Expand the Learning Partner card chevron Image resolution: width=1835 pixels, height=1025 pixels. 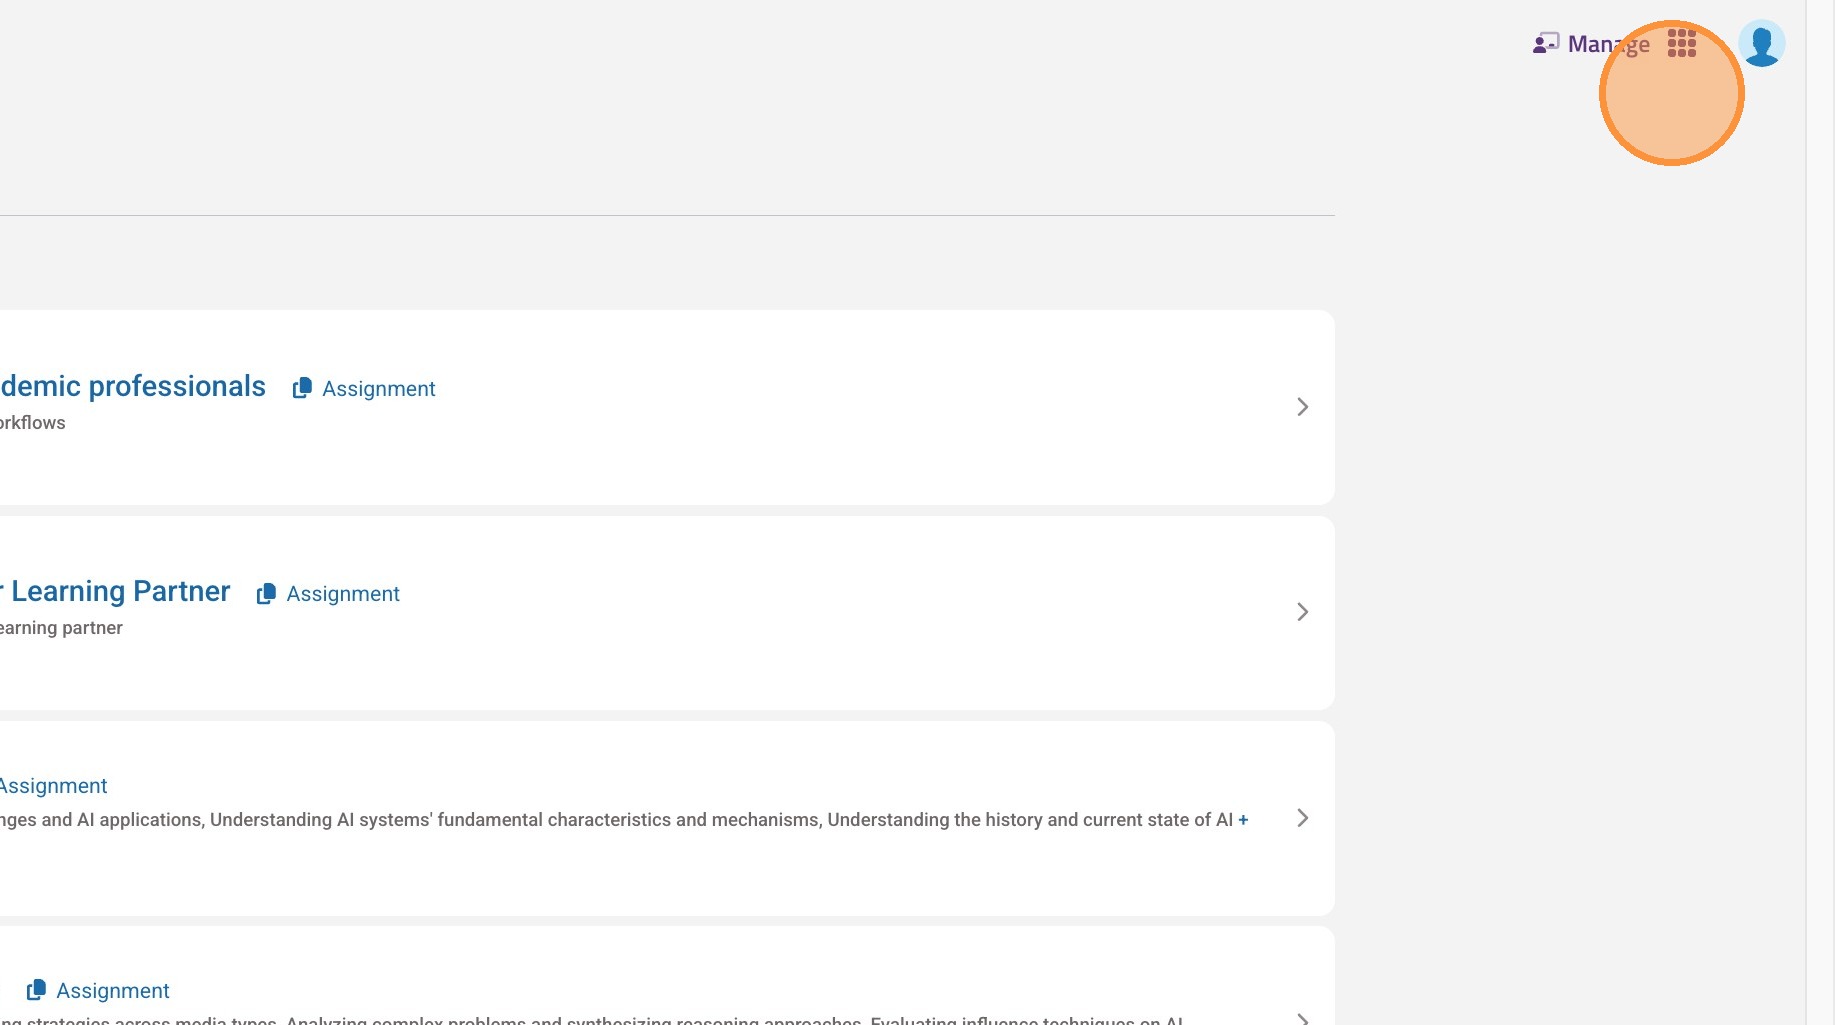tap(1302, 612)
